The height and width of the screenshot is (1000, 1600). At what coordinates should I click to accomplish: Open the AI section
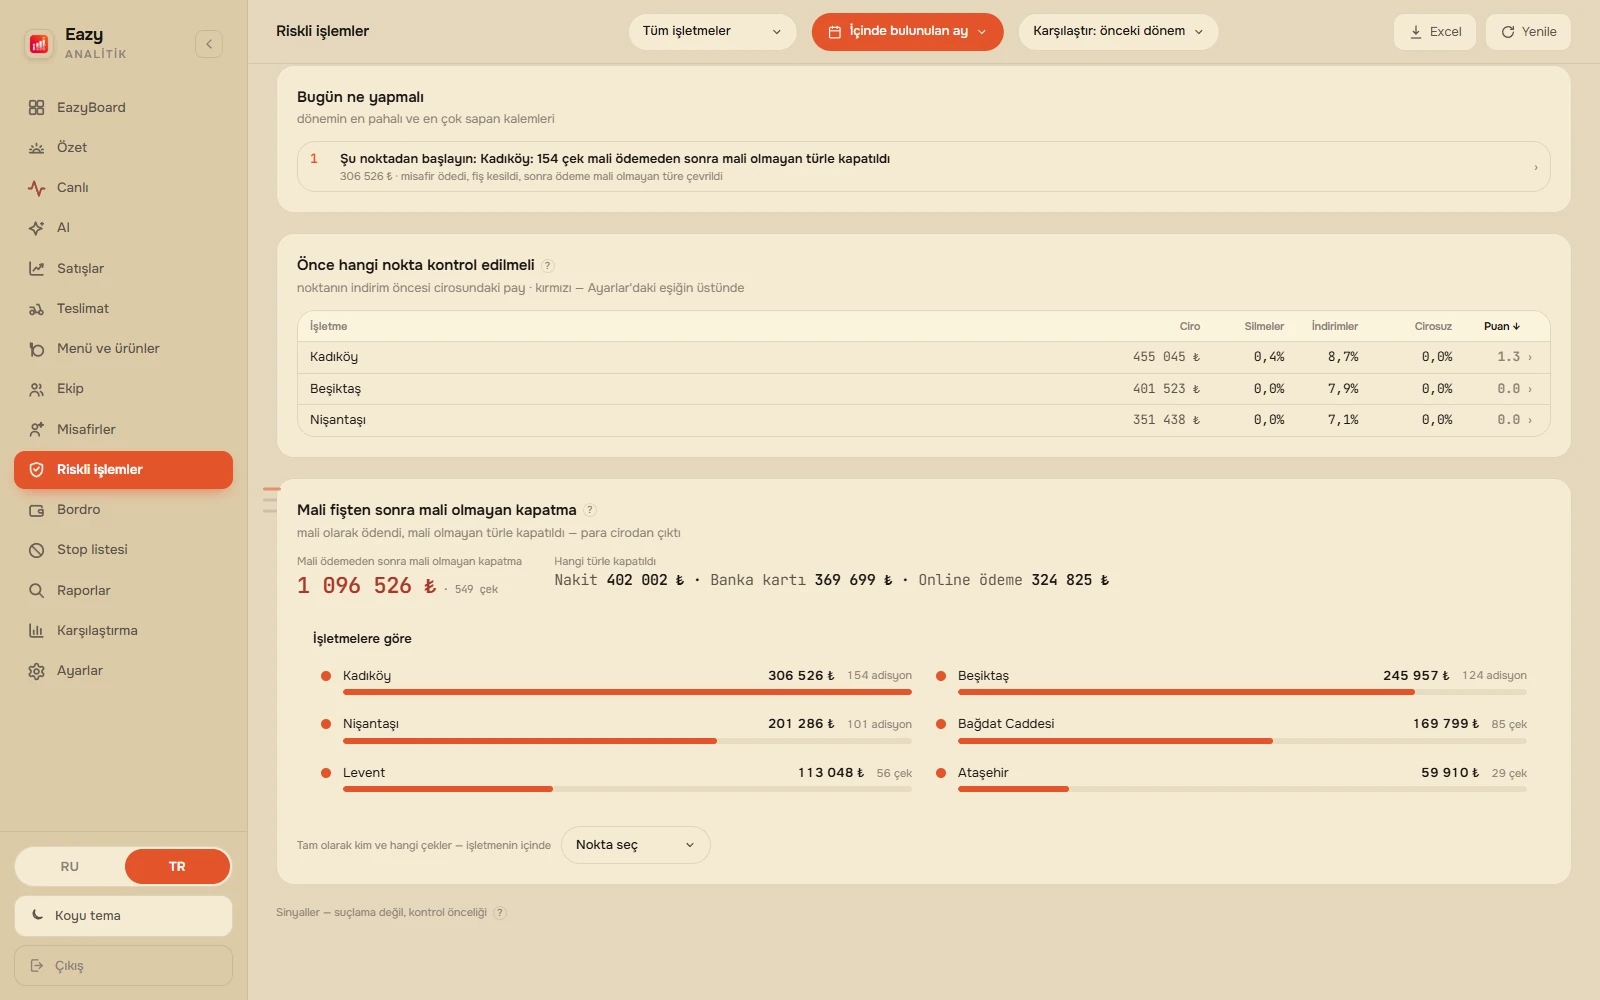click(x=123, y=228)
